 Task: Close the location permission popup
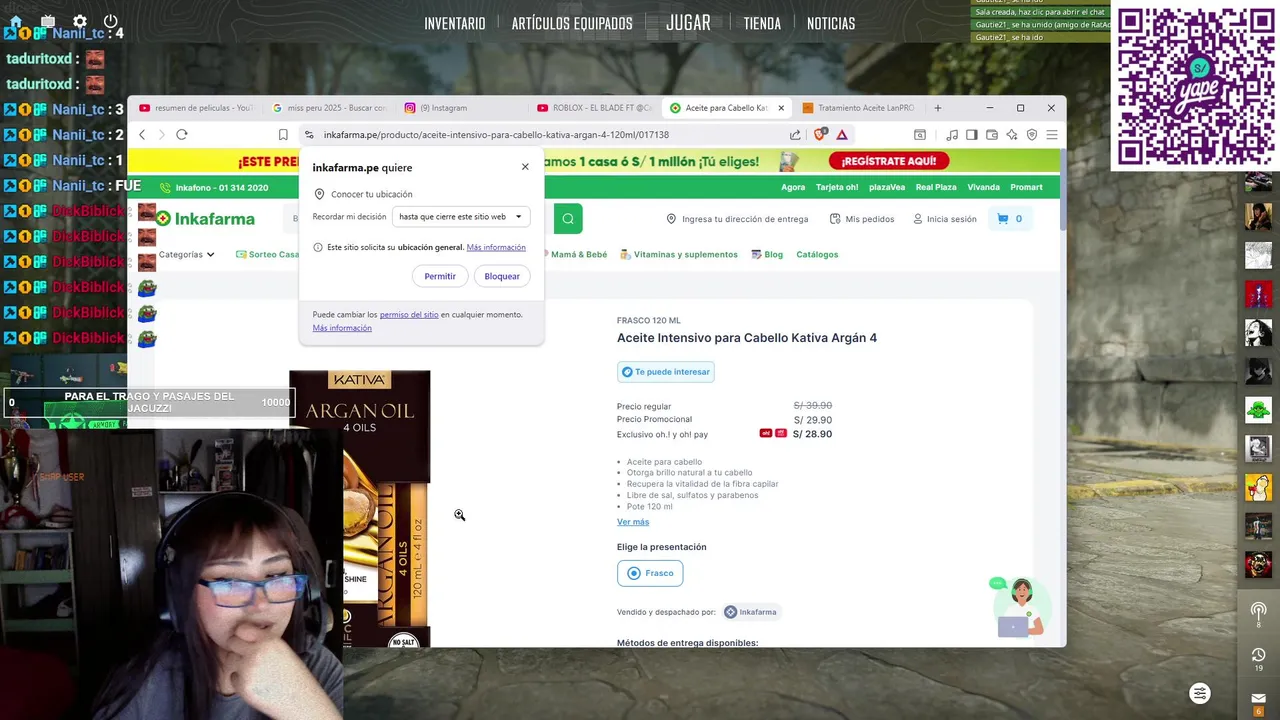coord(525,167)
